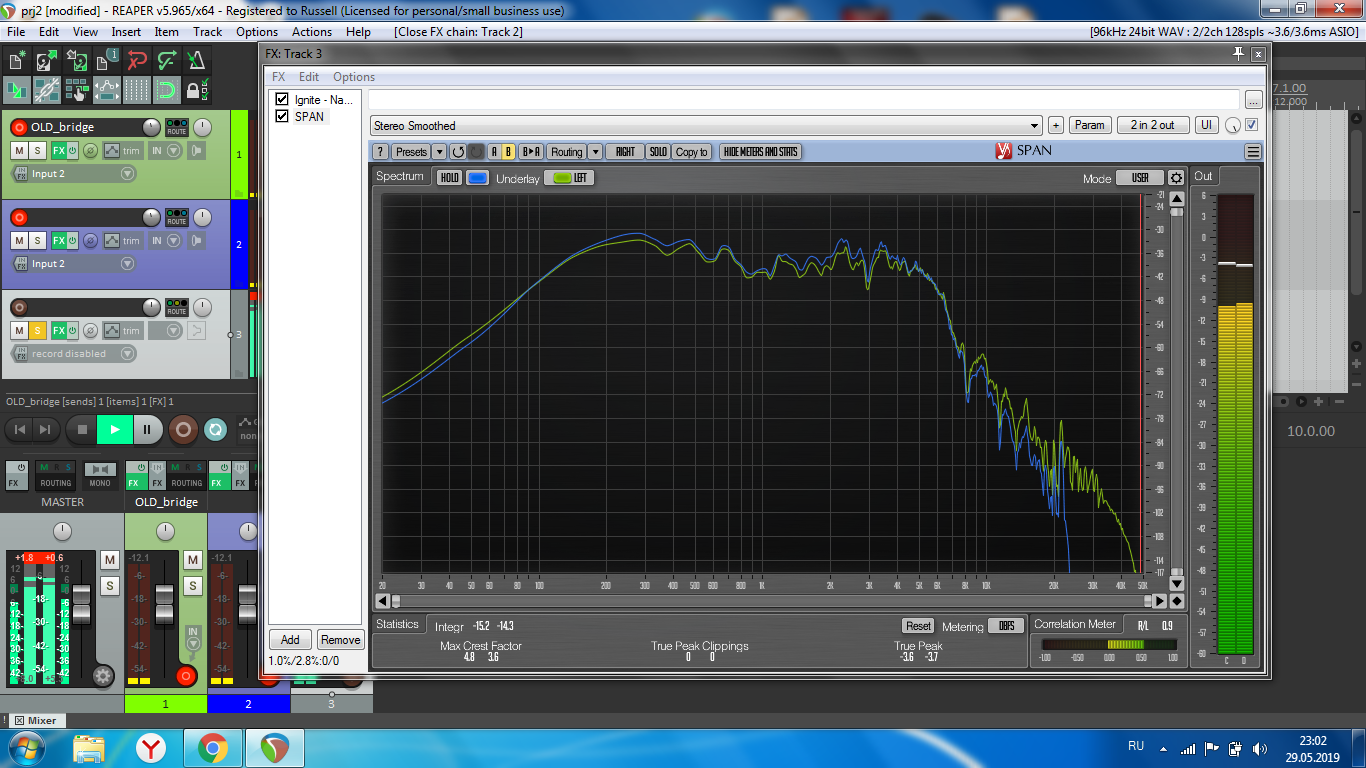The image size is (1366, 768).
Task: Toggle the Ignite plugin enable checkbox
Action: tap(282, 100)
